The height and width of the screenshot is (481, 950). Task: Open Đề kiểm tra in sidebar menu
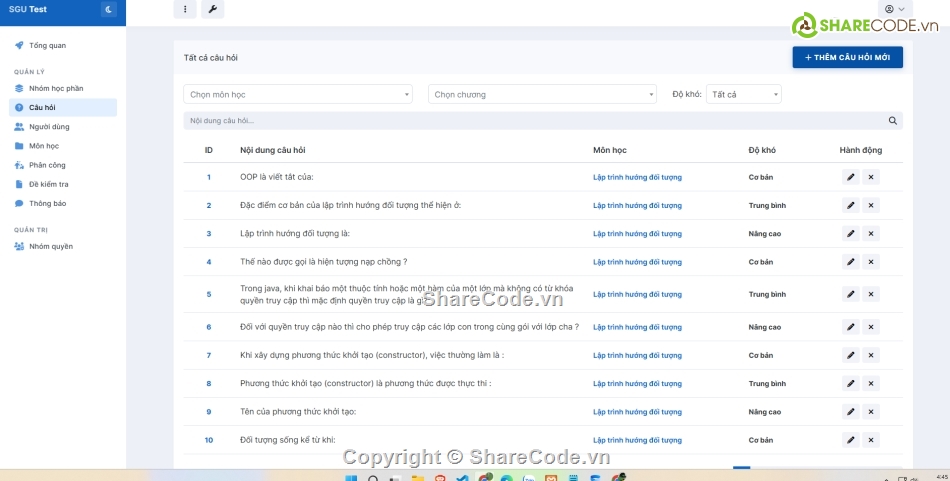(48, 184)
